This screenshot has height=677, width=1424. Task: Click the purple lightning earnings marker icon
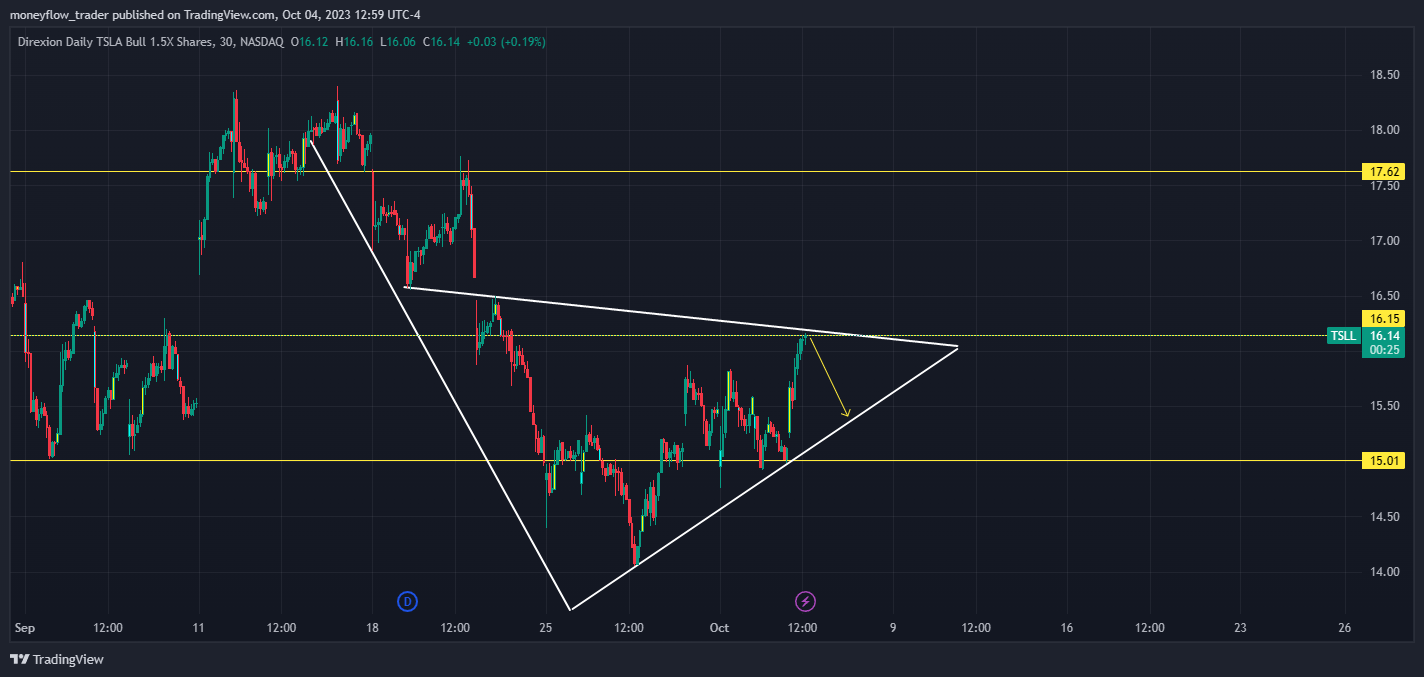805,601
